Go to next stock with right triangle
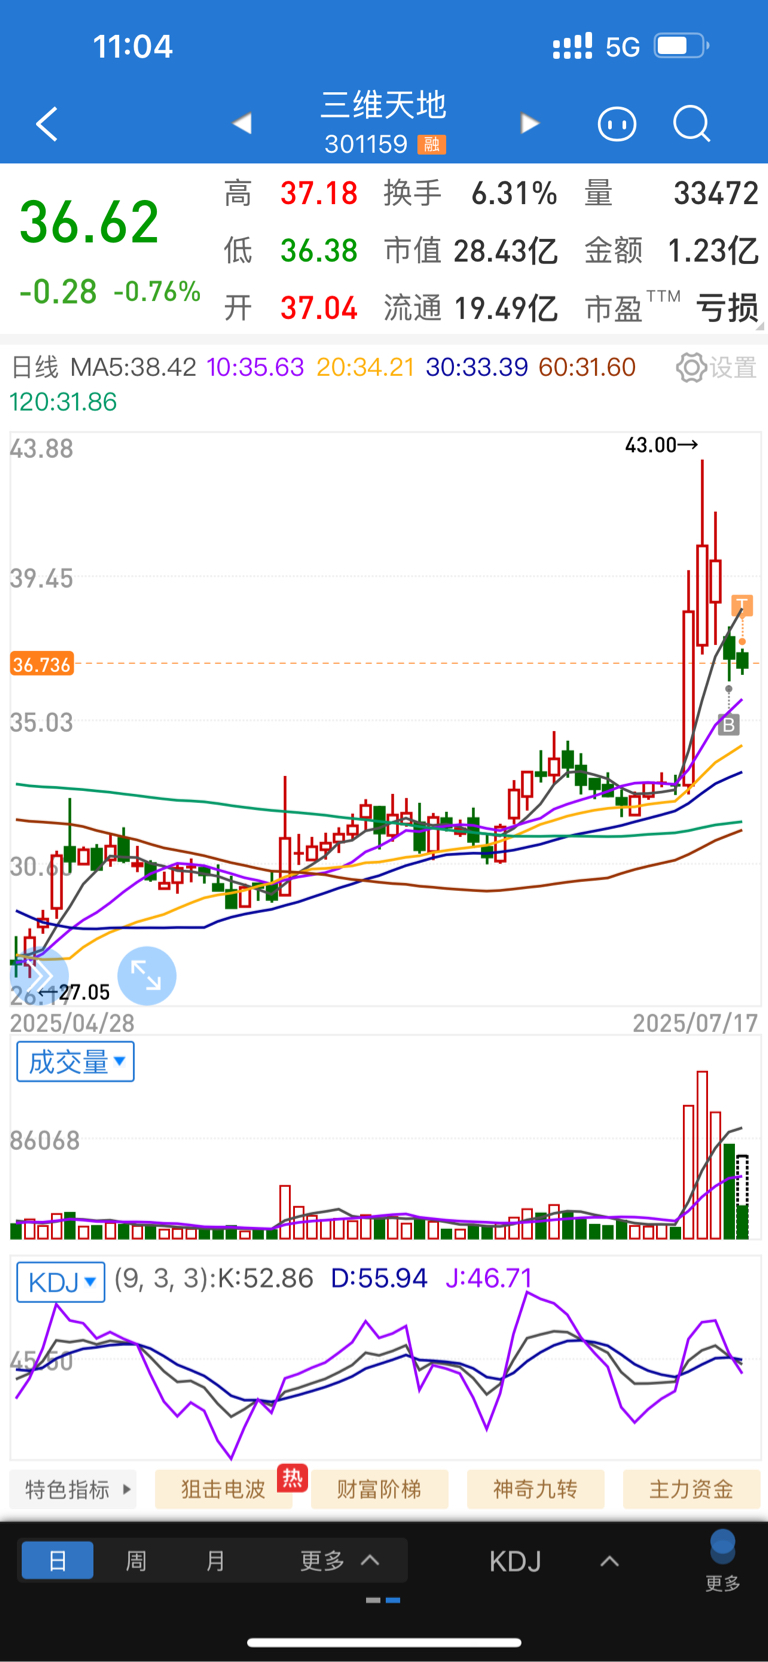768x1662 pixels. pos(530,123)
